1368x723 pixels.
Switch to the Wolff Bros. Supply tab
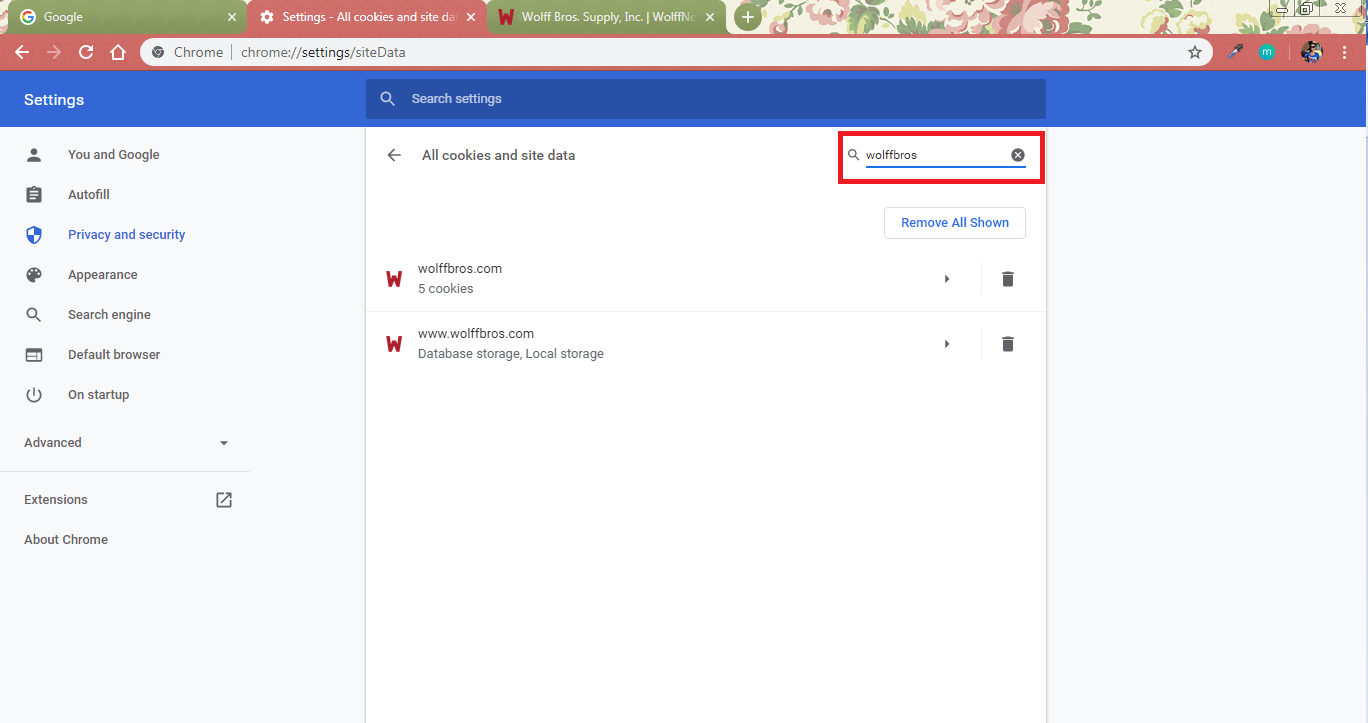click(605, 17)
